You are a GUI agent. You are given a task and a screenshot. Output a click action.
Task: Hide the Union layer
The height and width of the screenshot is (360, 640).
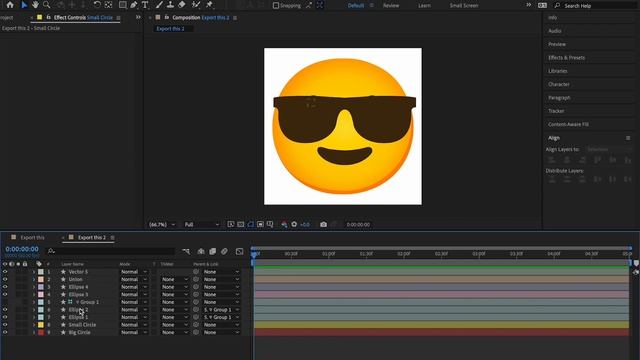click(5, 279)
